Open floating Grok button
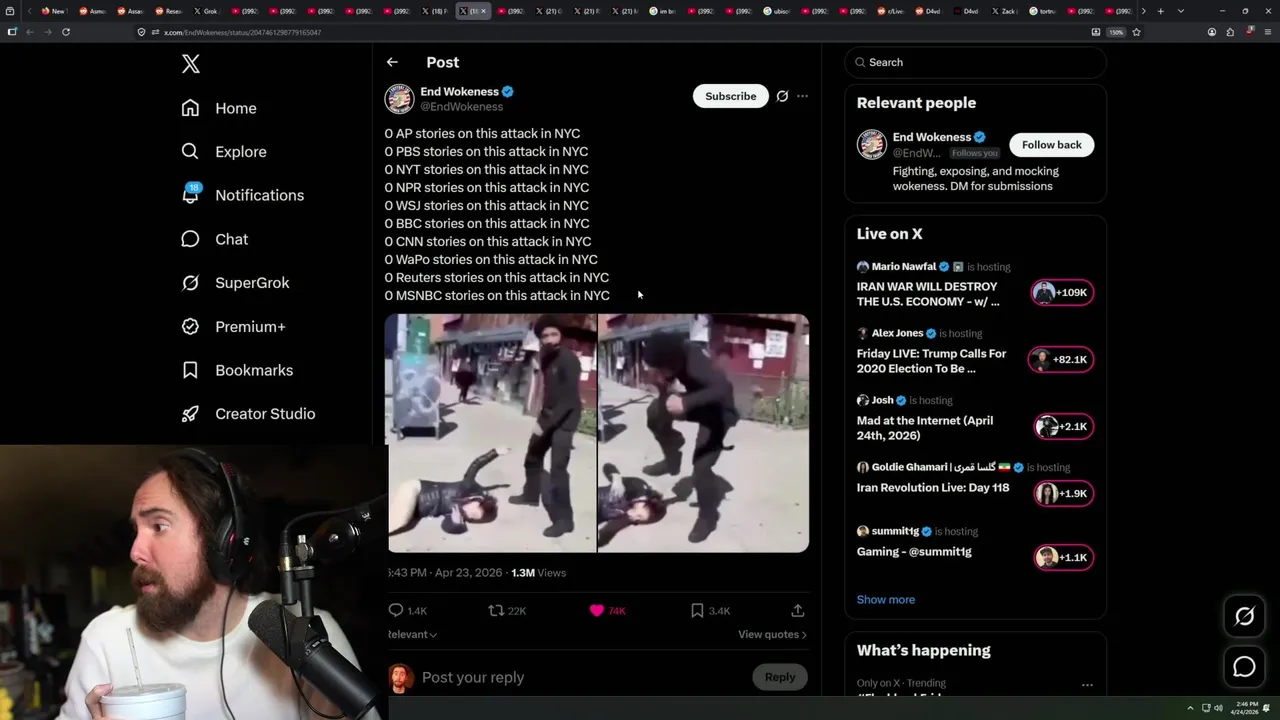Viewport: 1280px width, 720px height. click(1244, 616)
